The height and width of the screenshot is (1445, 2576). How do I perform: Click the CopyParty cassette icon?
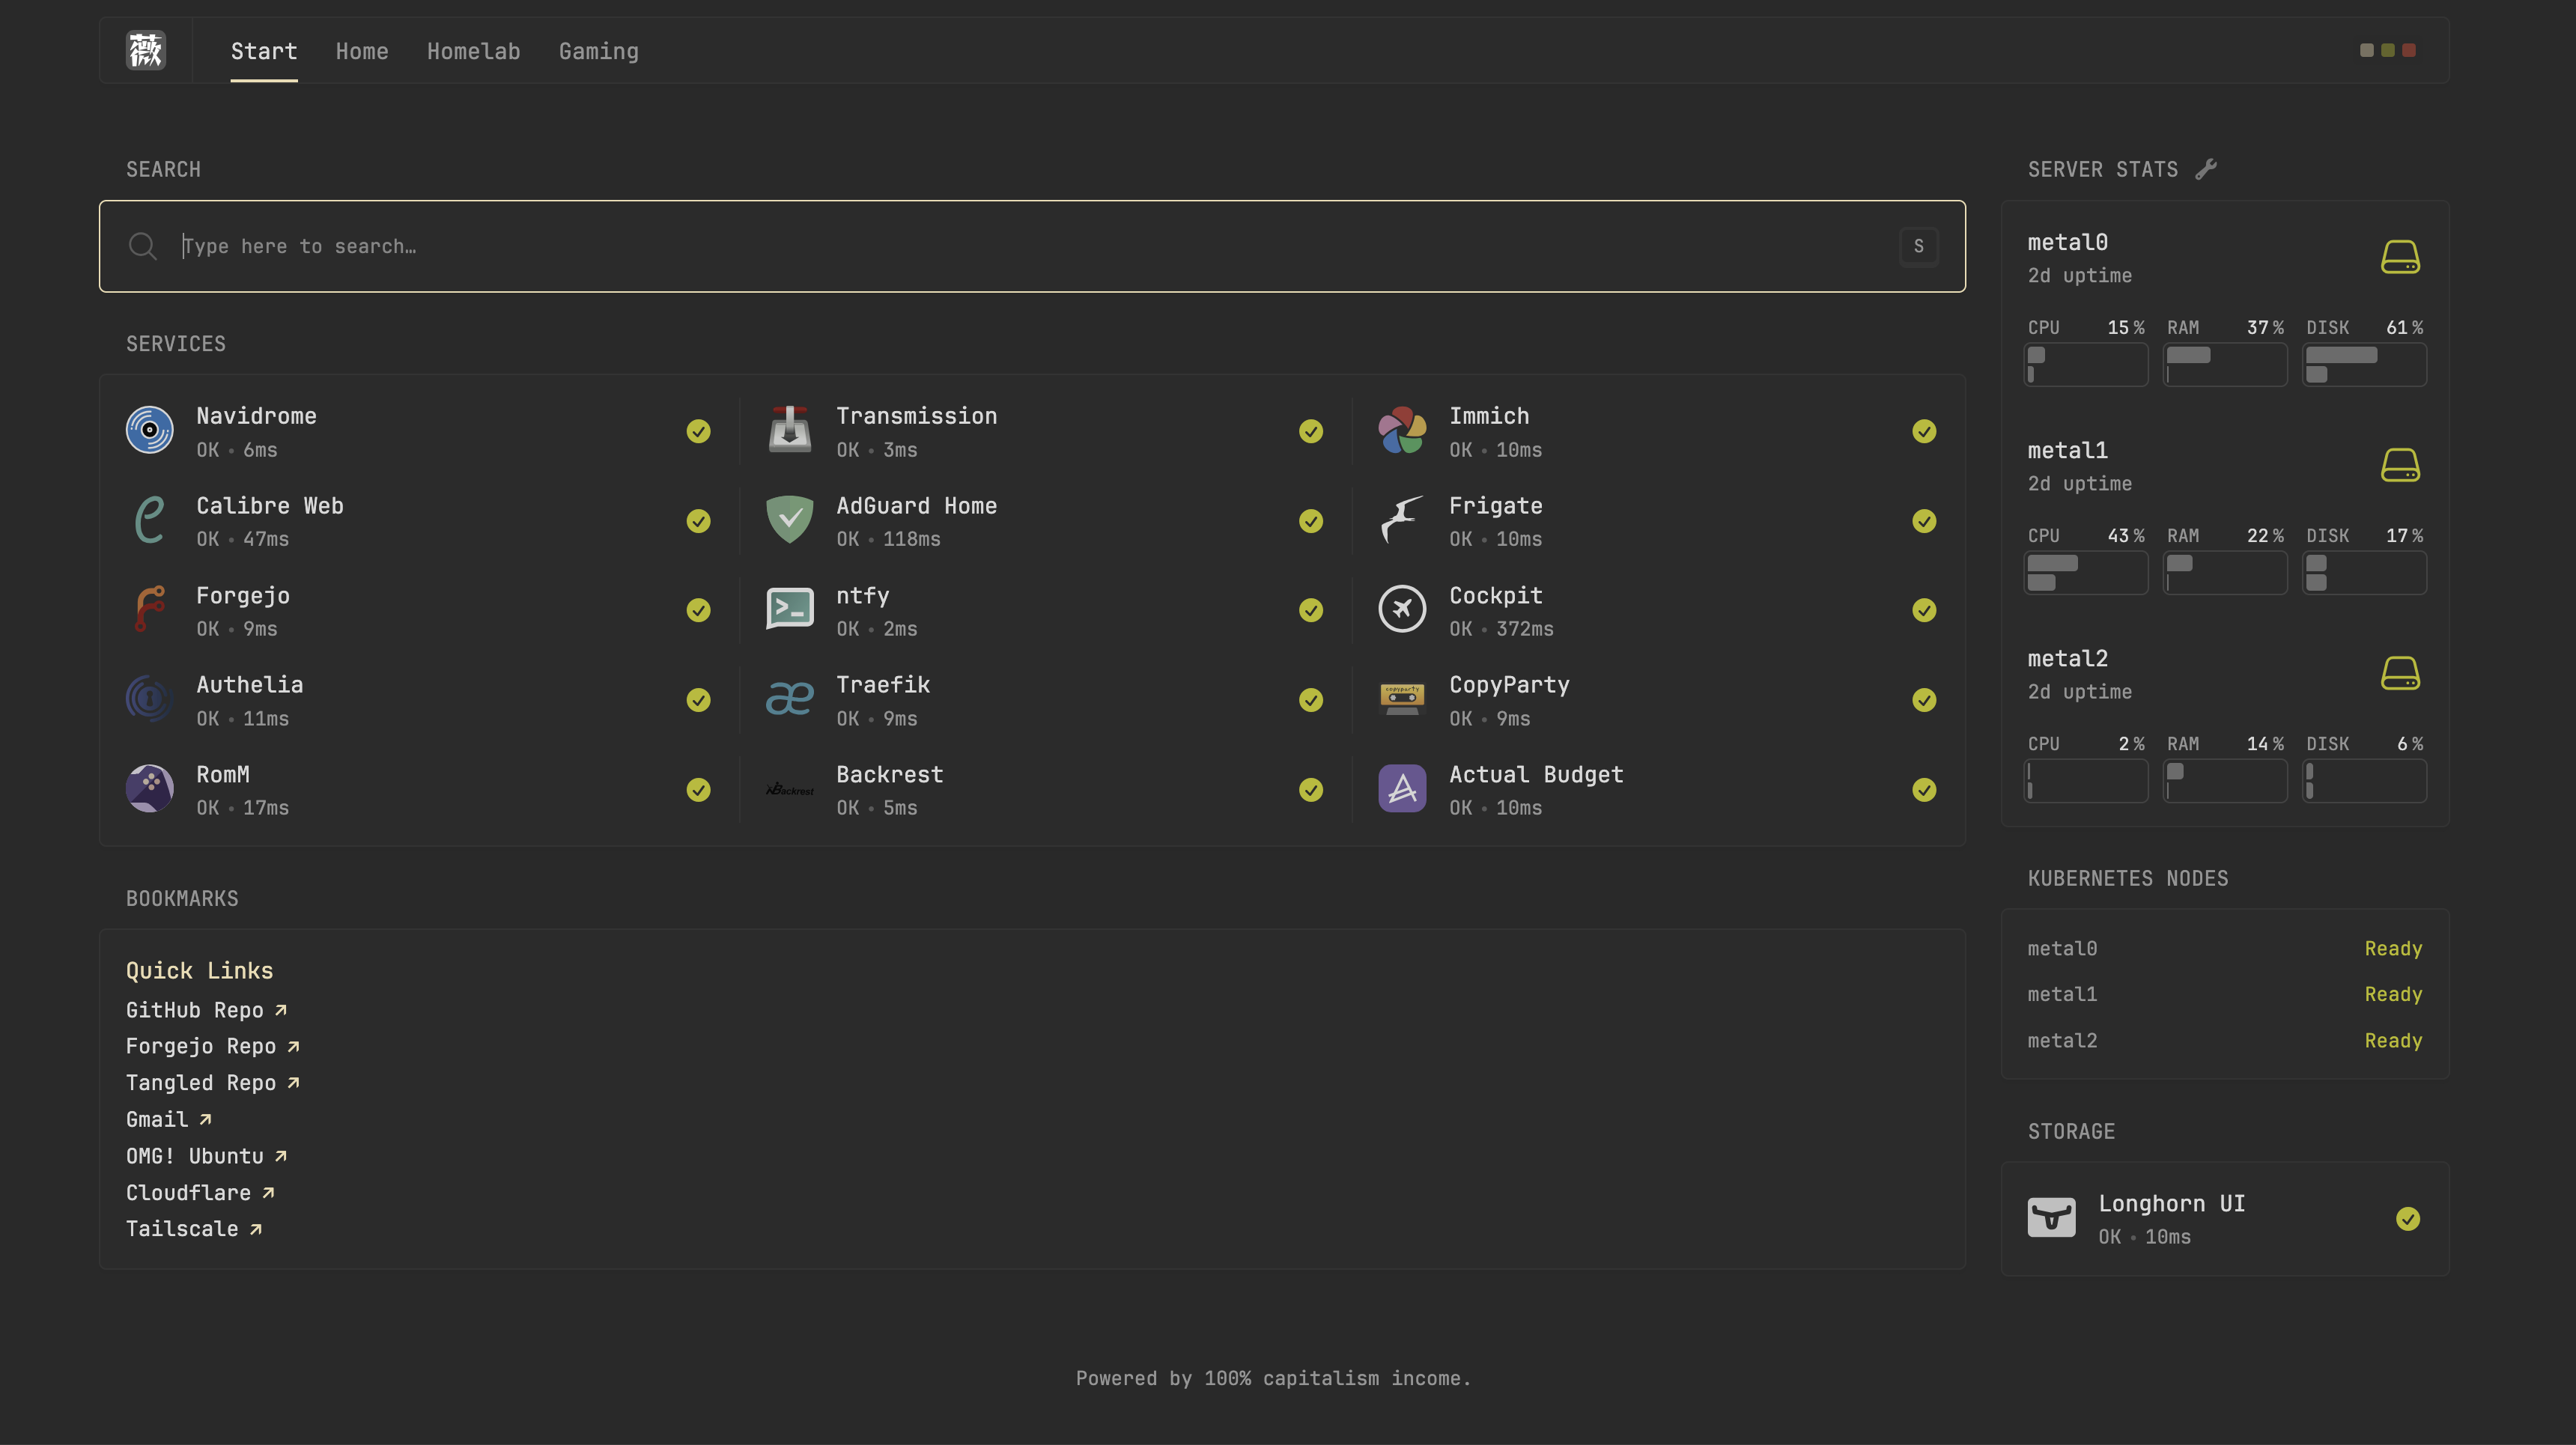1402,700
